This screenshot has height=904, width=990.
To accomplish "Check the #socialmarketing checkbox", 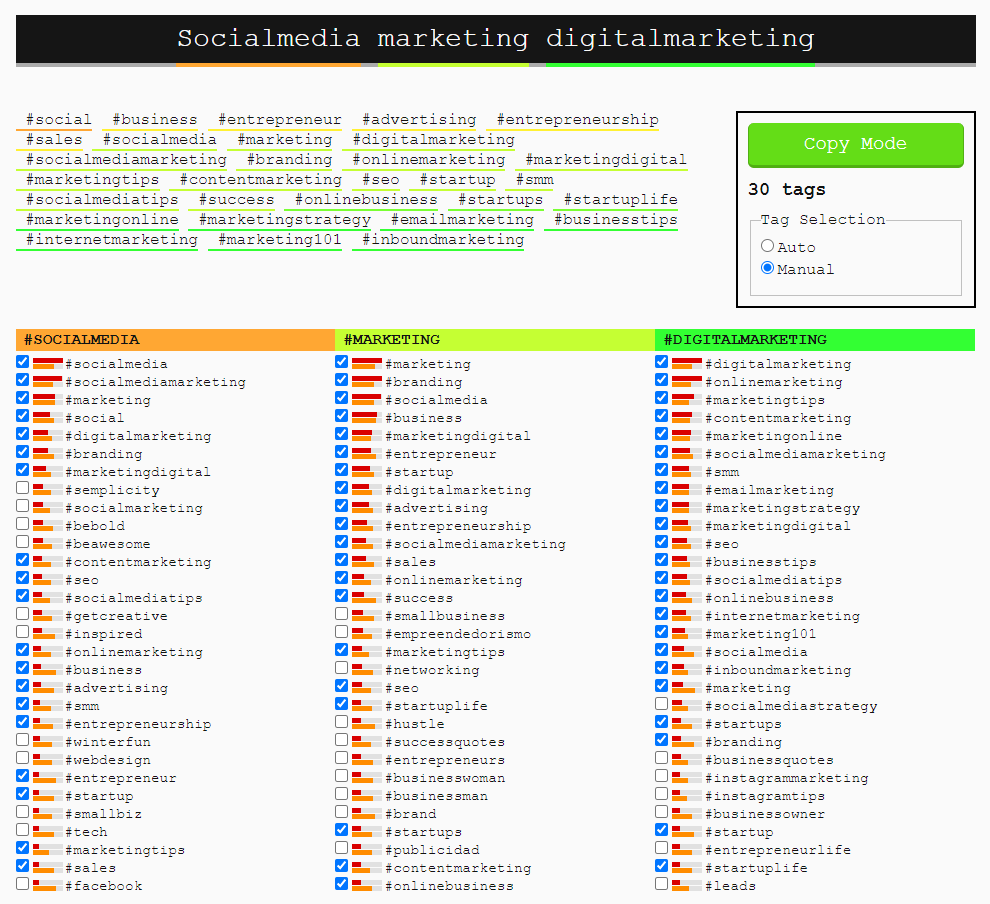I will pos(23,506).
